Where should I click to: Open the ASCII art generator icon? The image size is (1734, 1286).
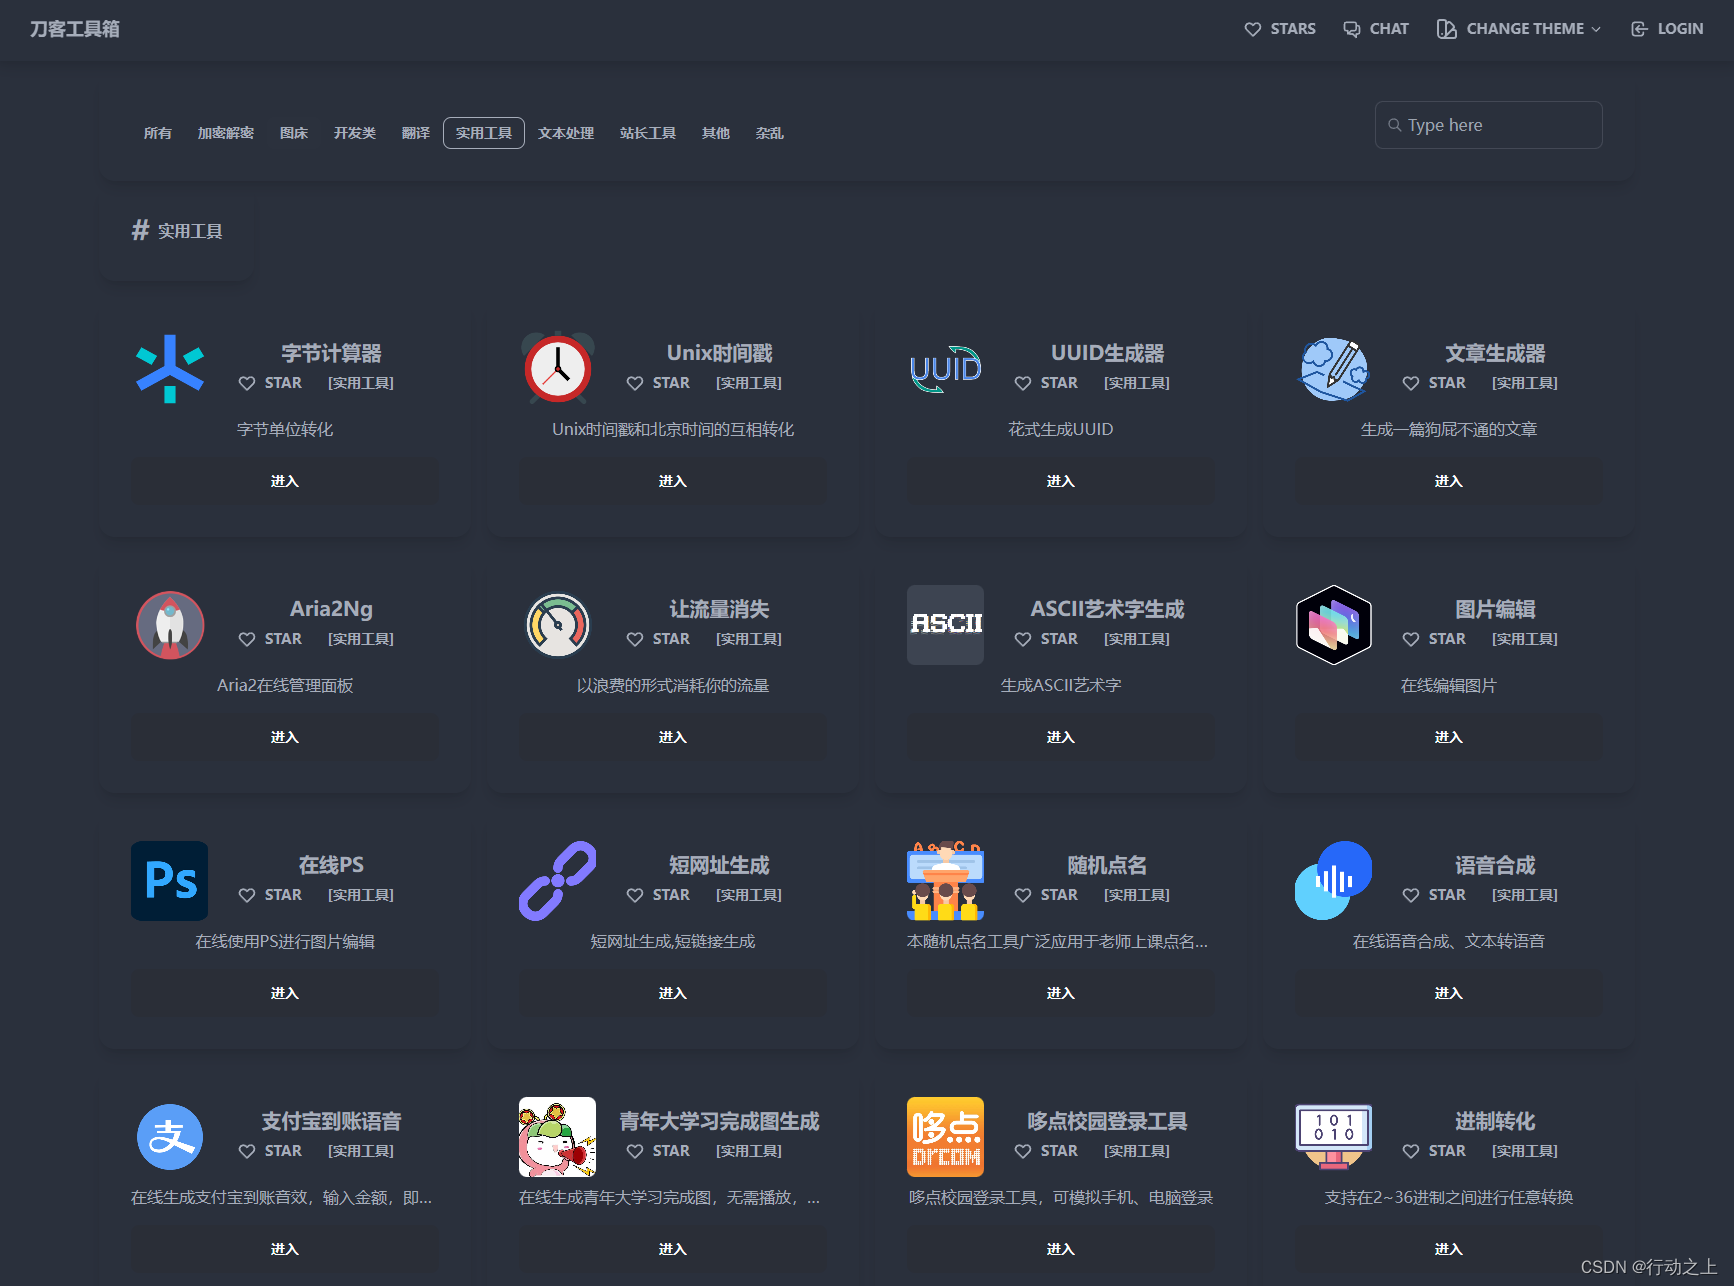click(945, 625)
